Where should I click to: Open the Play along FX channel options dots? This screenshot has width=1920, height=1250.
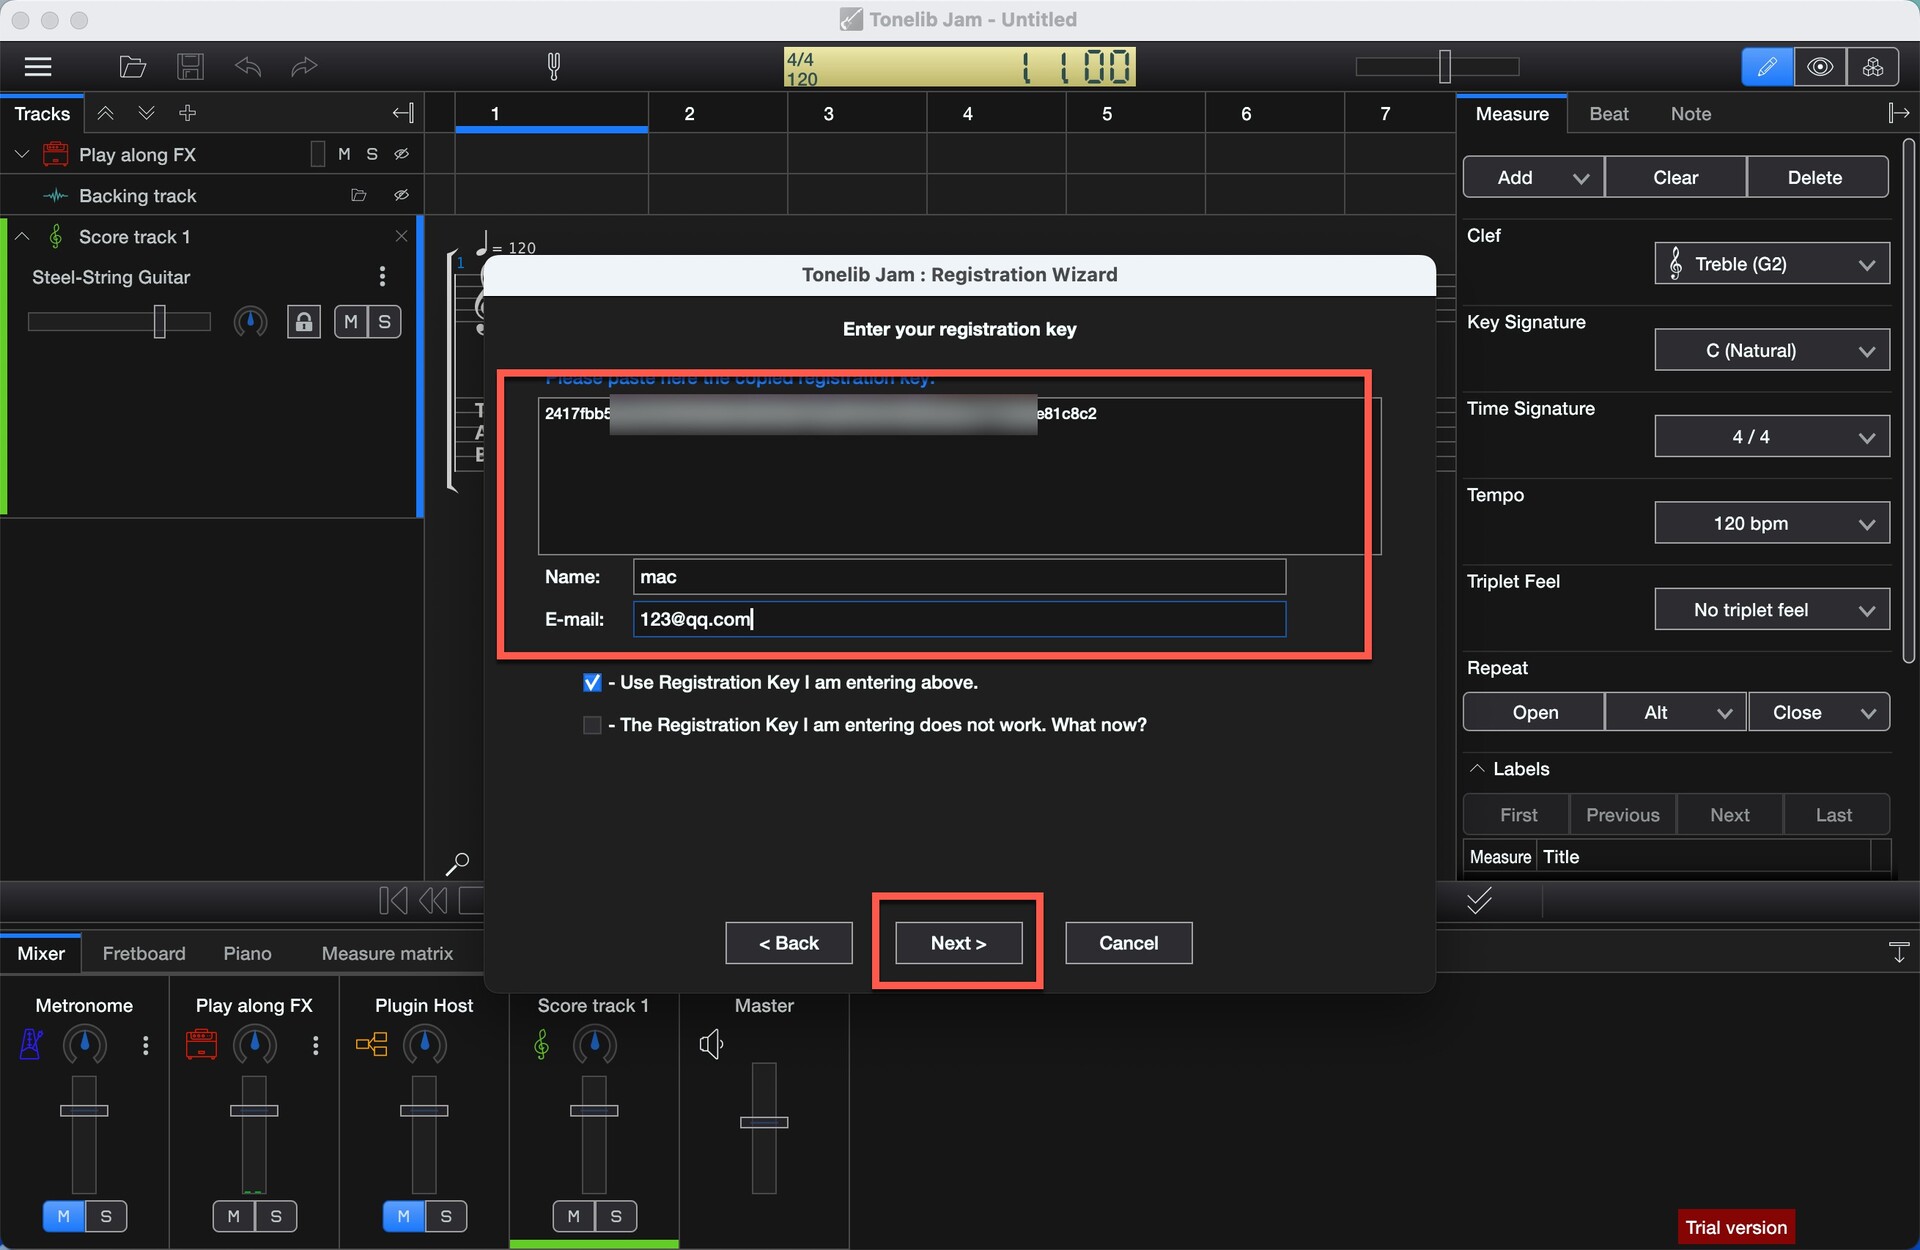coord(316,1045)
